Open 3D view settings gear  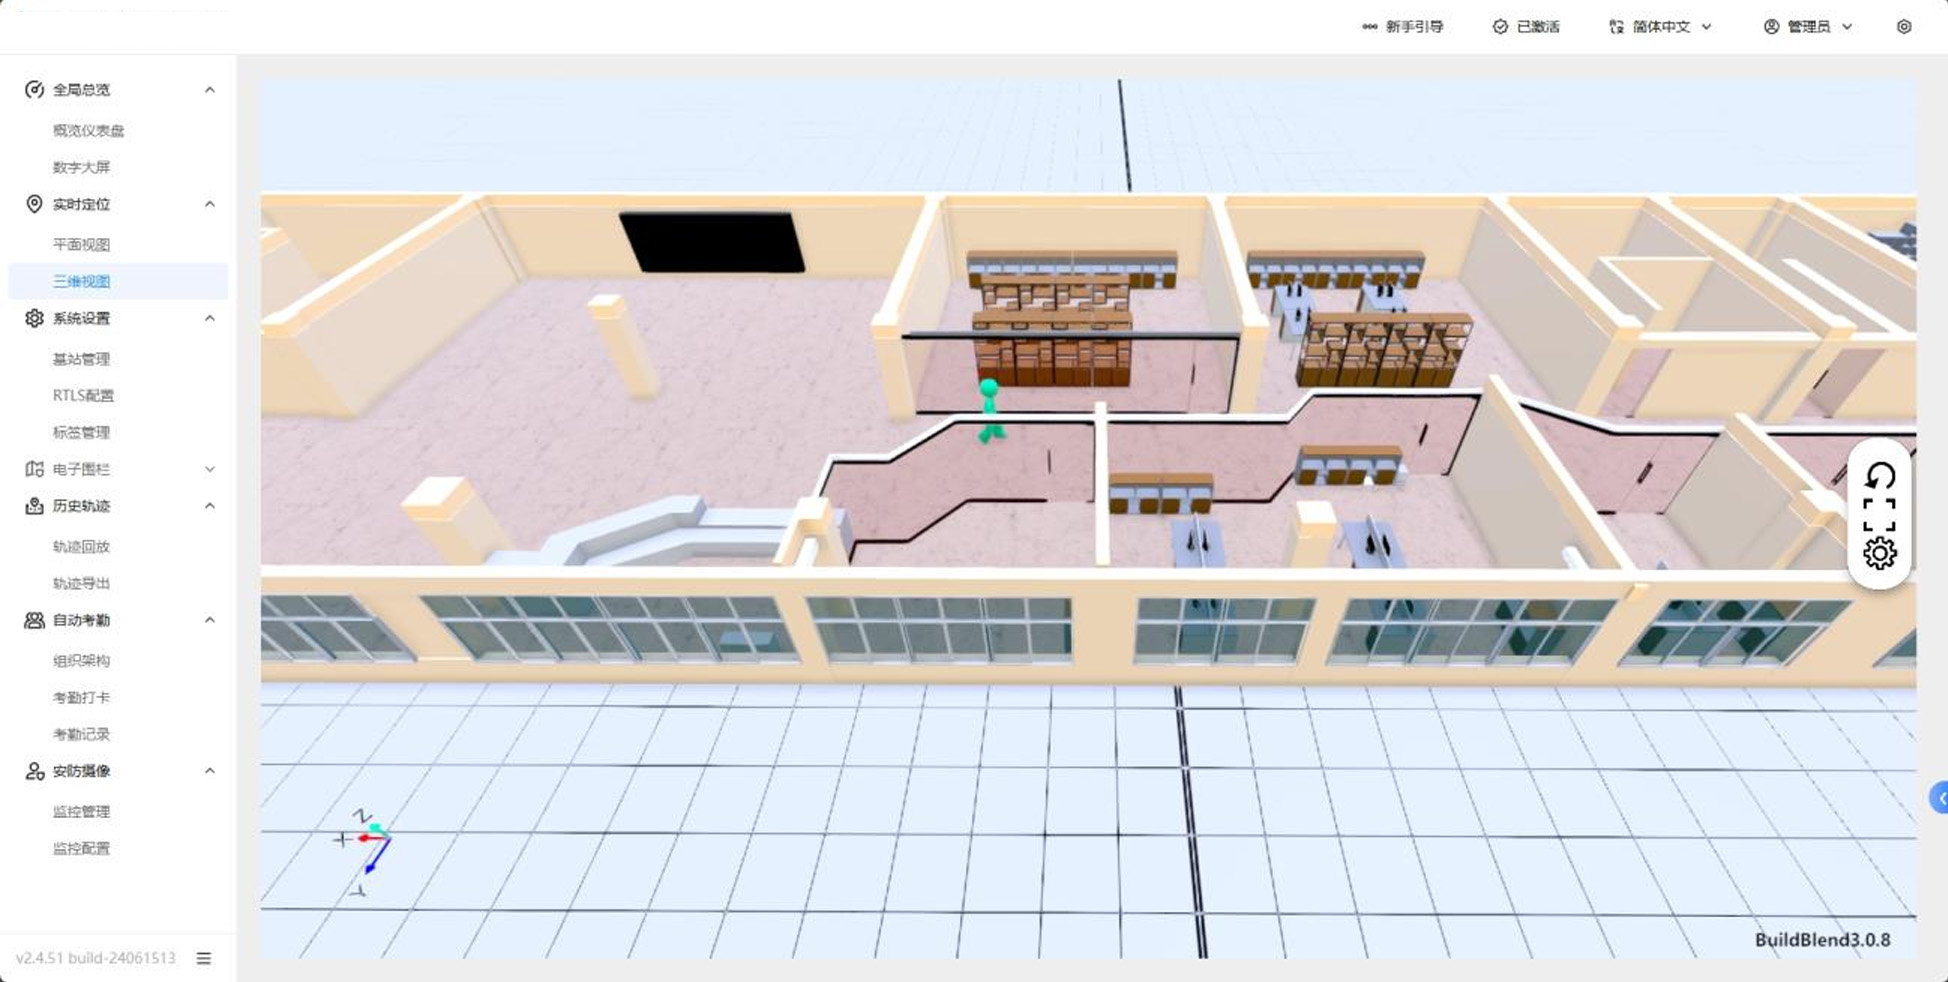tap(1880, 553)
